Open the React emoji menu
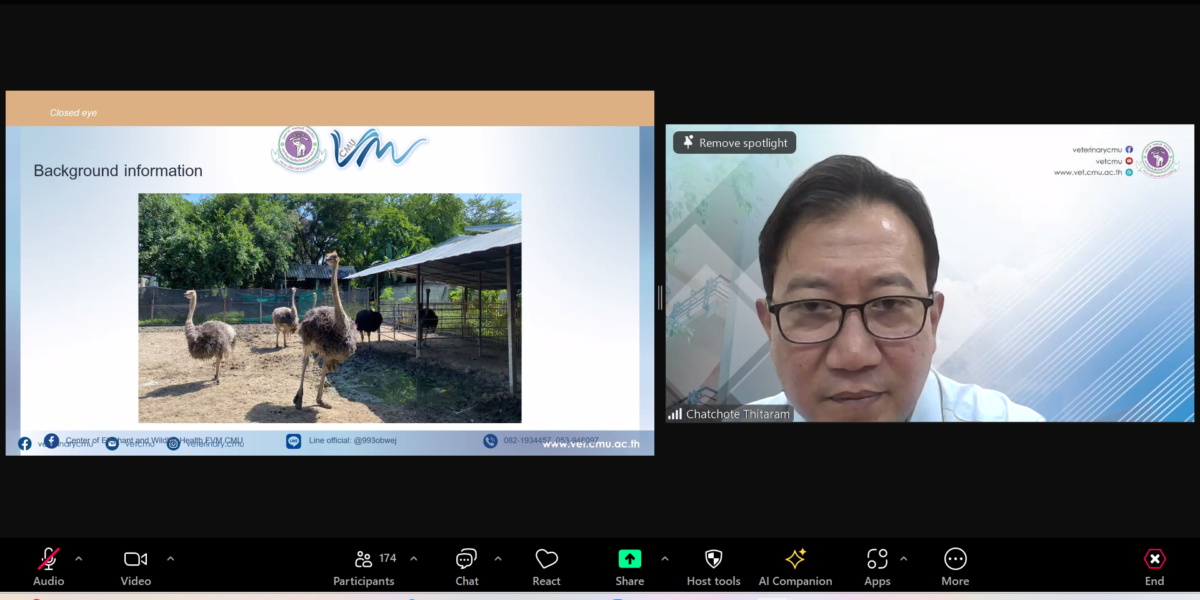 tap(546, 566)
